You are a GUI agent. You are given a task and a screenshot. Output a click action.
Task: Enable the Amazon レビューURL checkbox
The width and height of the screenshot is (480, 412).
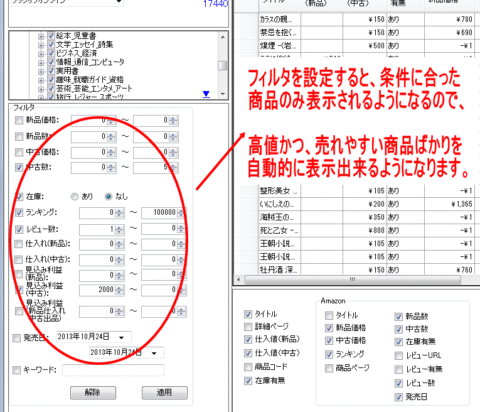click(x=398, y=356)
